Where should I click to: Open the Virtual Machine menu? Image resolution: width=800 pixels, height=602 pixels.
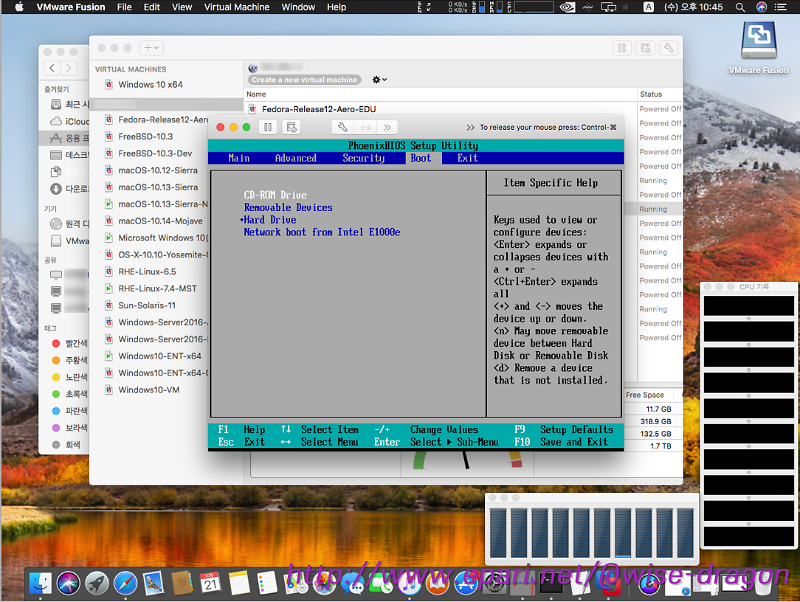pyautogui.click(x=237, y=7)
